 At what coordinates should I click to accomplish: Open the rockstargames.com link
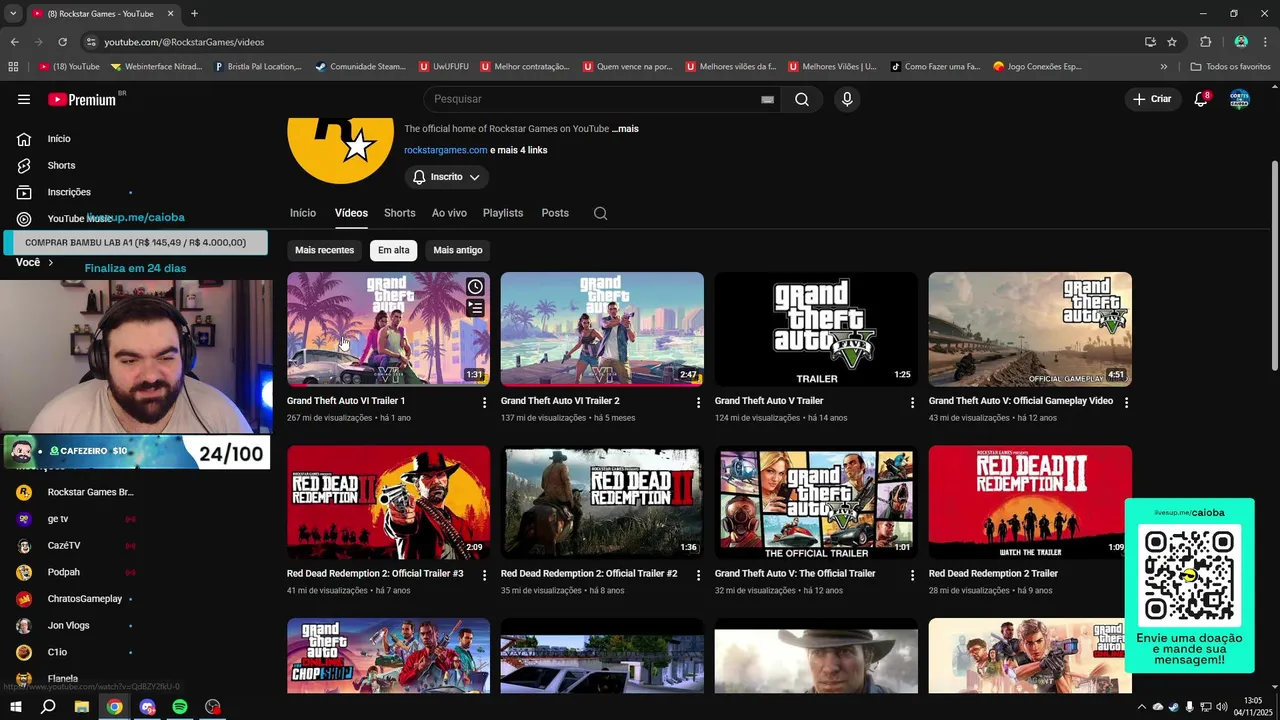445,150
